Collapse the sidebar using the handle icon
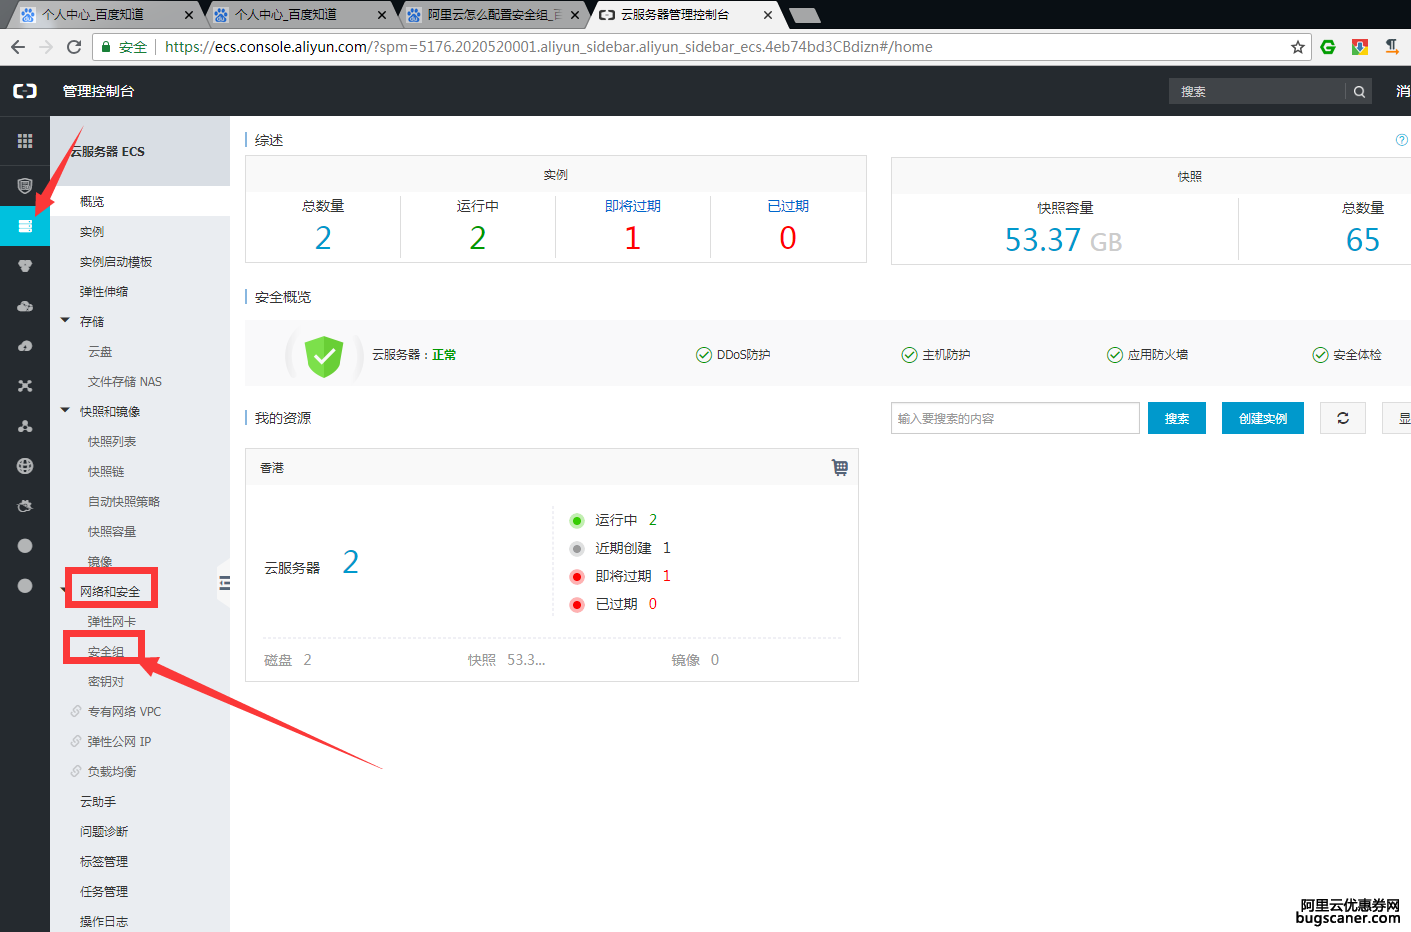 [x=224, y=583]
